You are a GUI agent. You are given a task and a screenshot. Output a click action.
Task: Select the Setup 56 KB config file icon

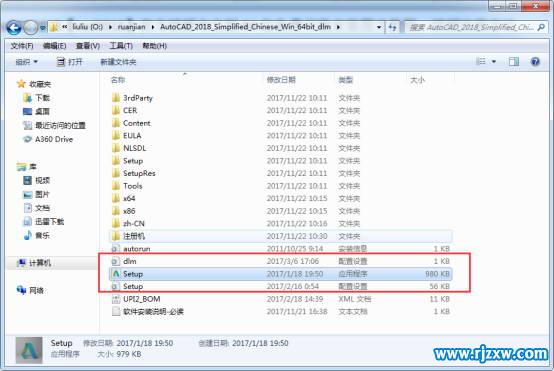coord(116,286)
